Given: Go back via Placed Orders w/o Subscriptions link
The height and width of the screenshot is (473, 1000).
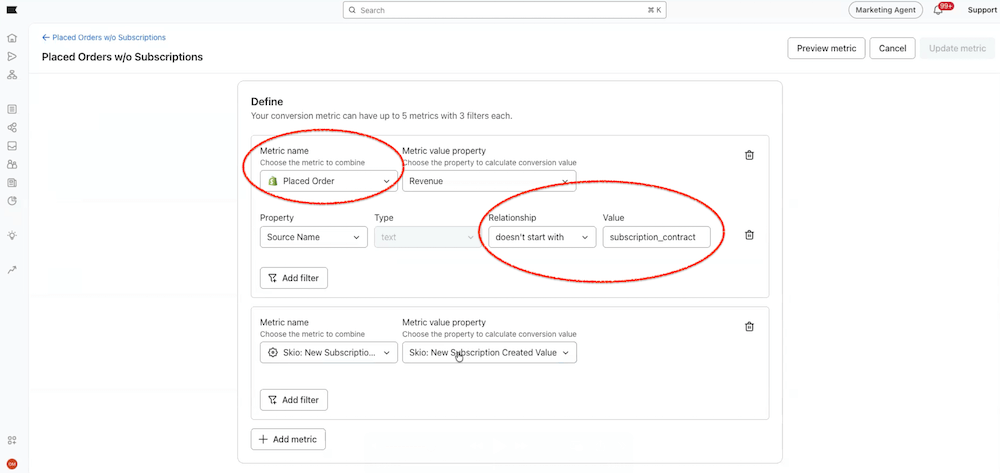Looking at the screenshot, I should (104, 38).
